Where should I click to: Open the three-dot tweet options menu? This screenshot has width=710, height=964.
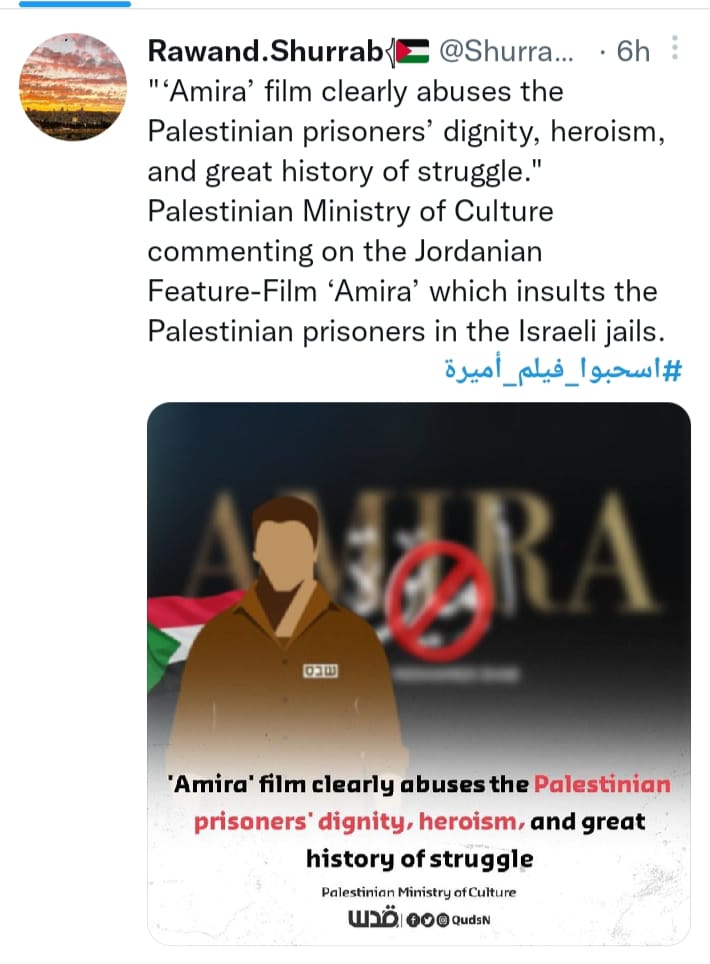pyautogui.click(x=674, y=47)
